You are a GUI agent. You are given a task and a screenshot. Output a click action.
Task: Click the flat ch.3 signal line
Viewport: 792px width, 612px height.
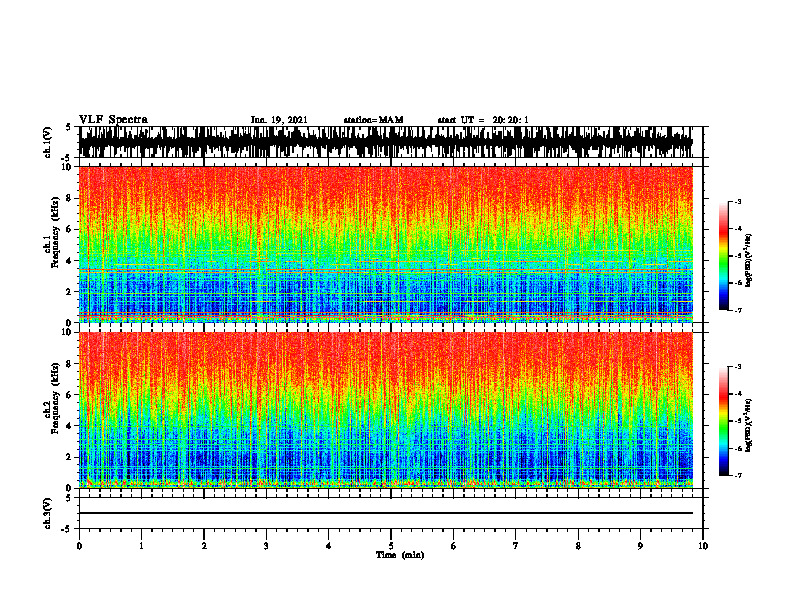[385, 513]
